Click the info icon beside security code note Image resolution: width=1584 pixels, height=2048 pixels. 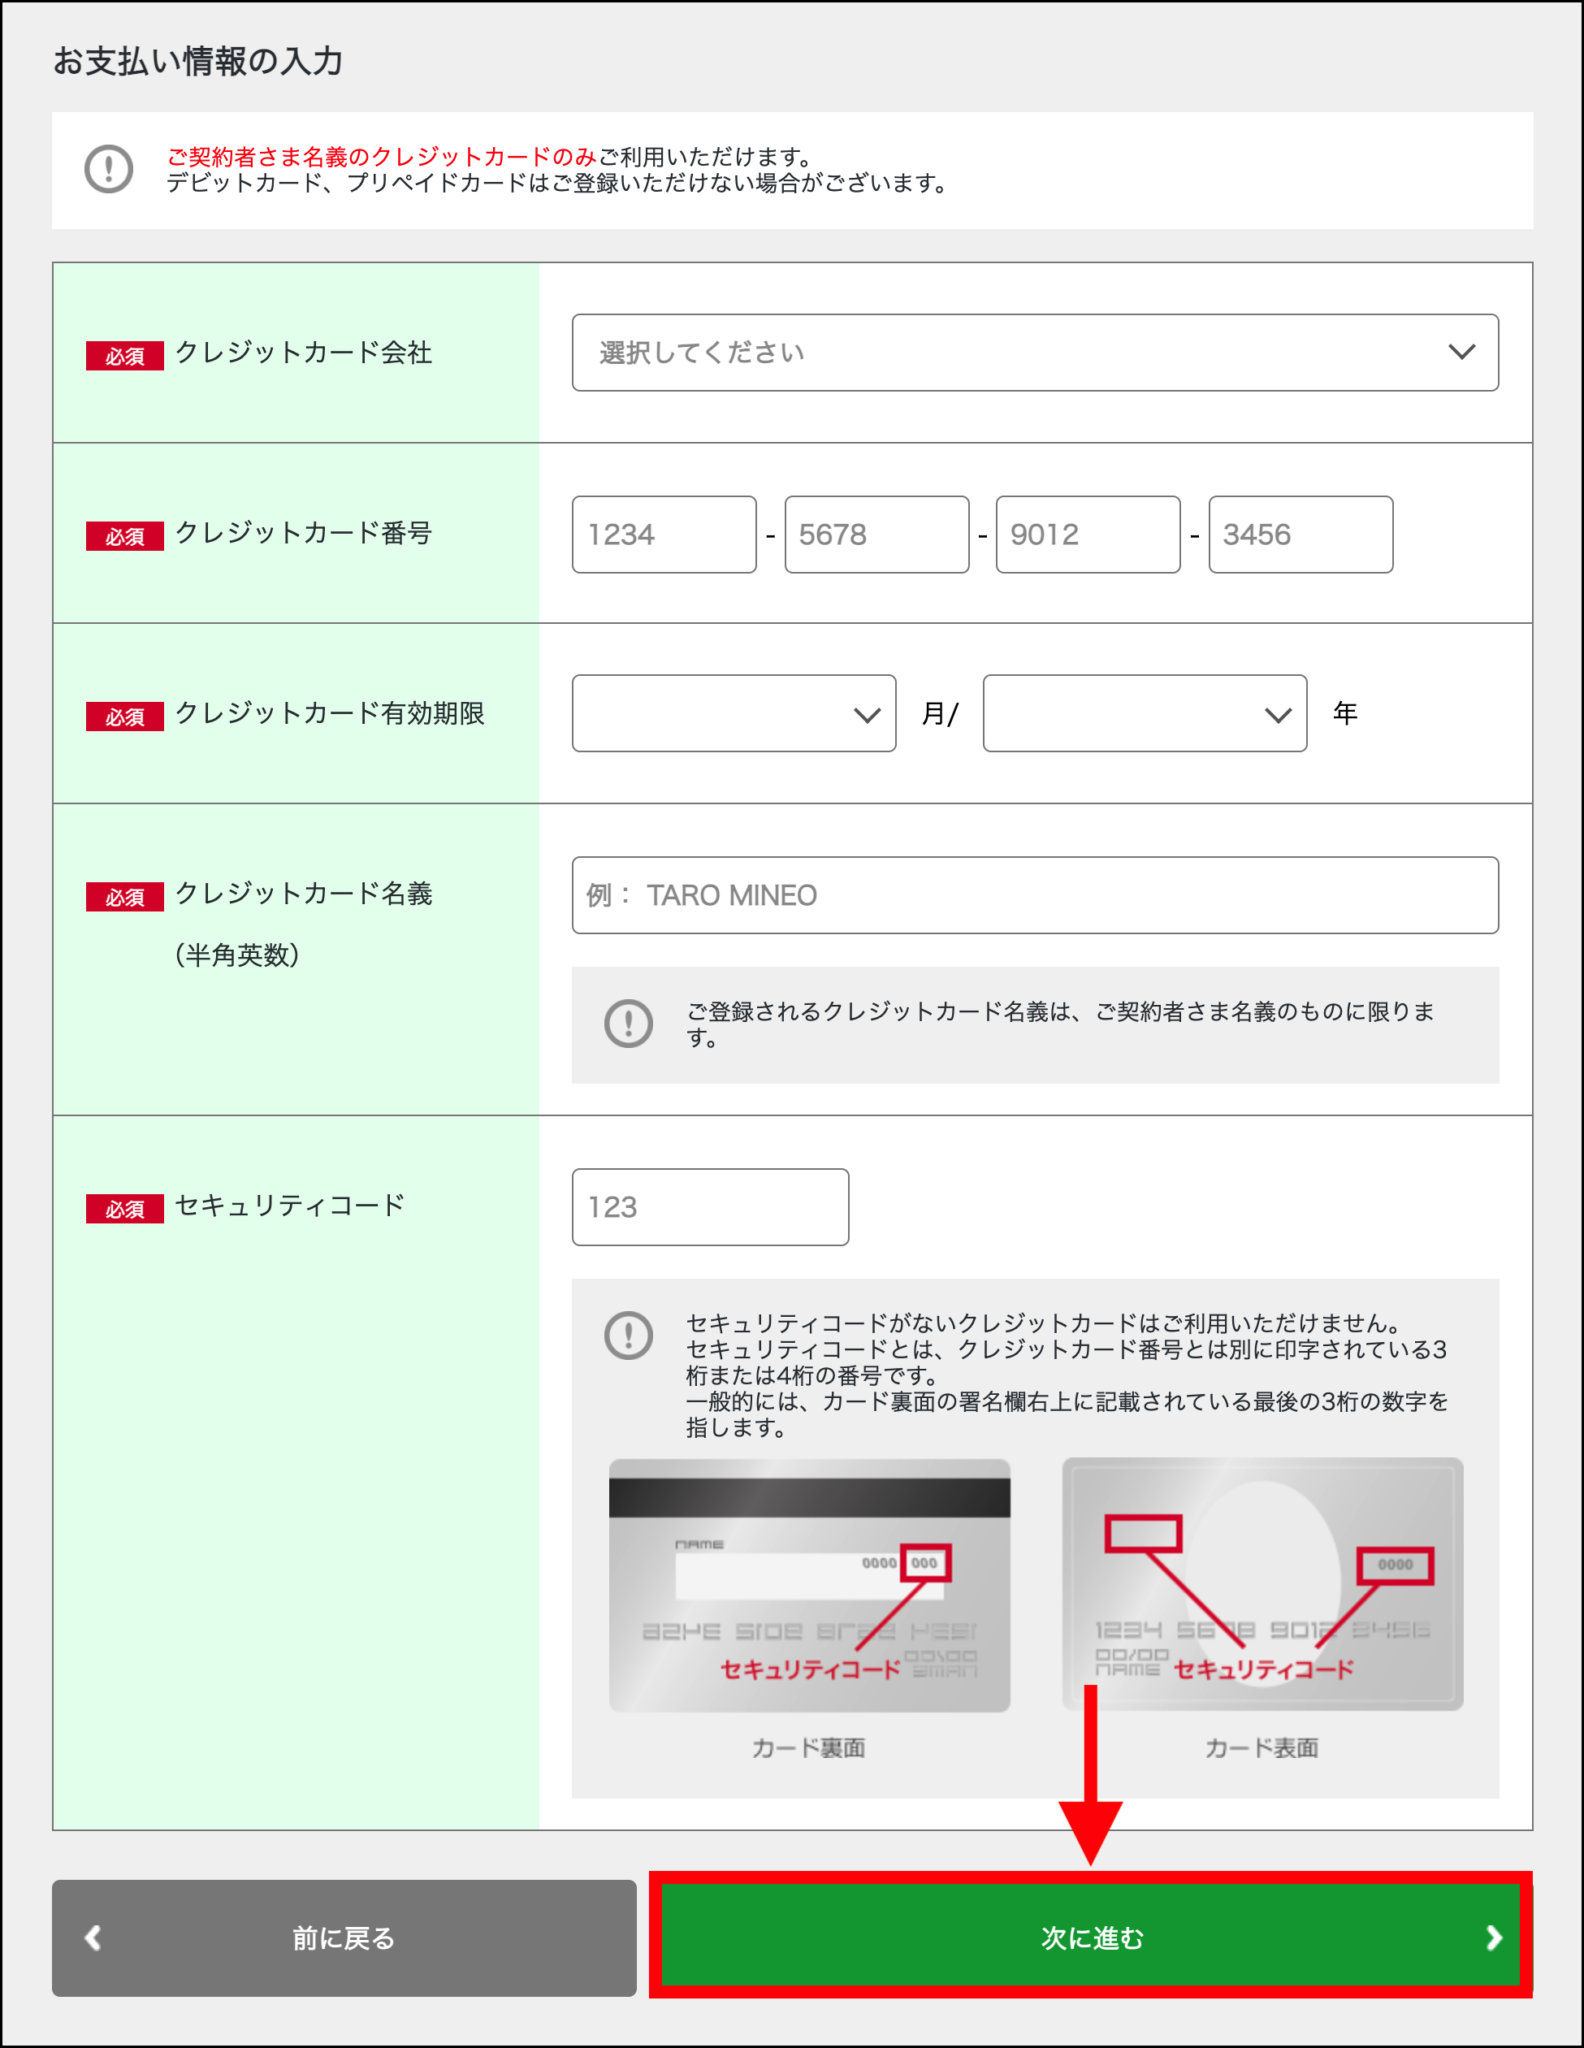click(x=628, y=1335)
